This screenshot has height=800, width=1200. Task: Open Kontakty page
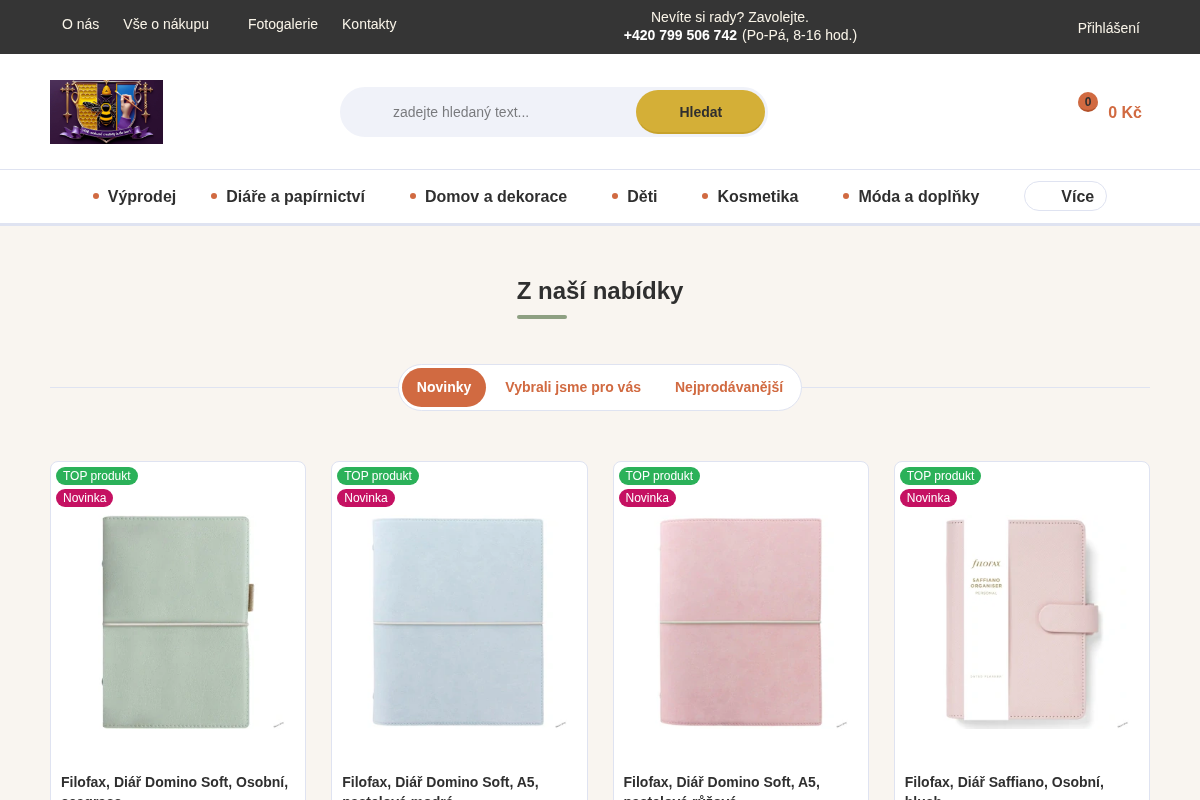coord(369,24)
